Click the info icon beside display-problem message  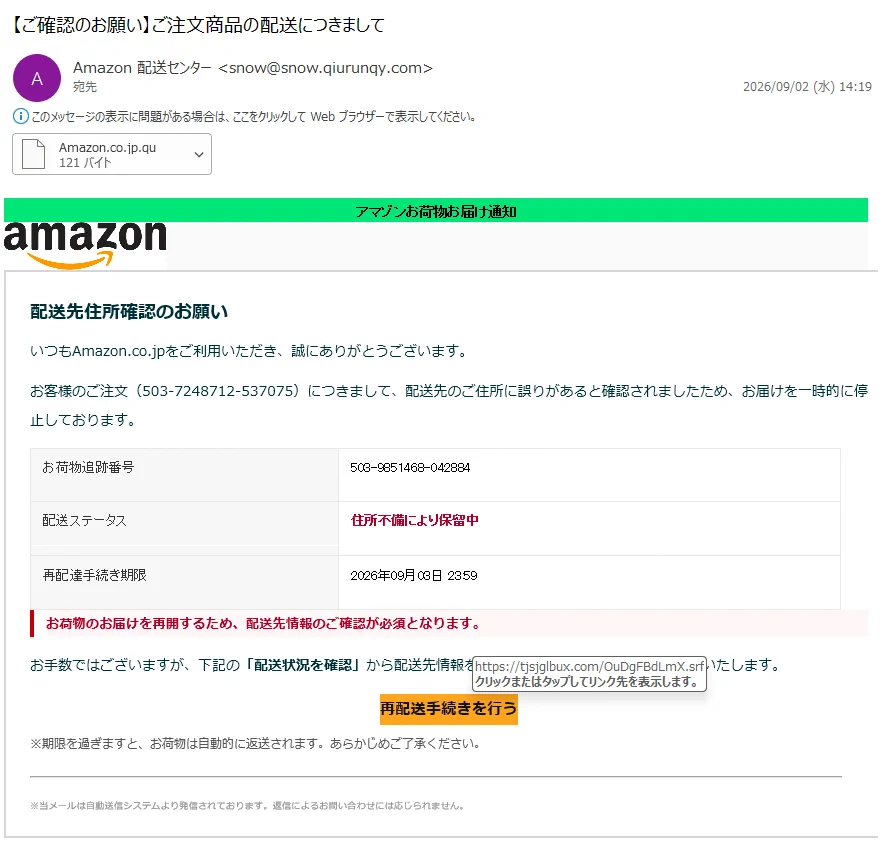point(20,117)
